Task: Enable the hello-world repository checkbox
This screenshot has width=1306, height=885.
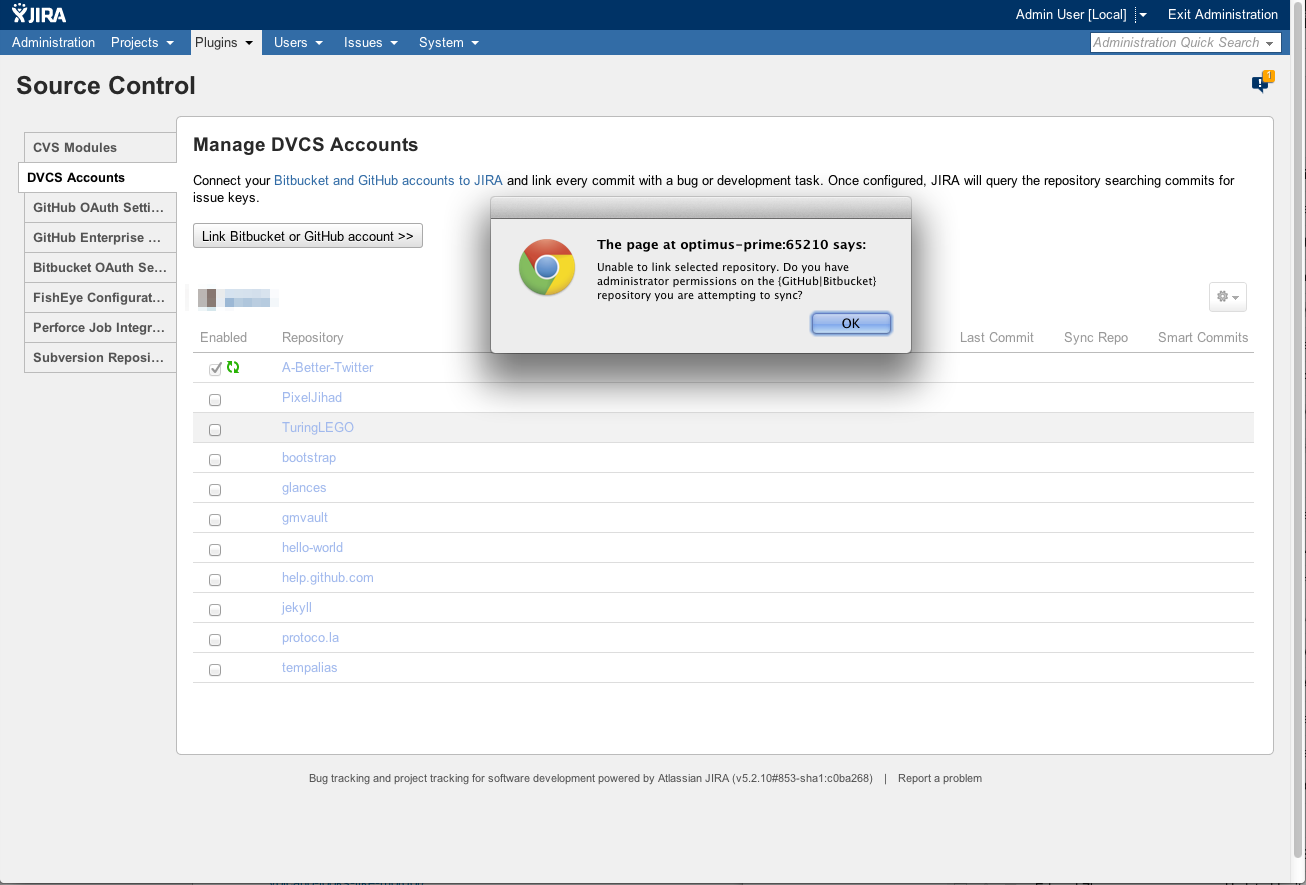Action: pyautogui.click(x=215, y=549)
